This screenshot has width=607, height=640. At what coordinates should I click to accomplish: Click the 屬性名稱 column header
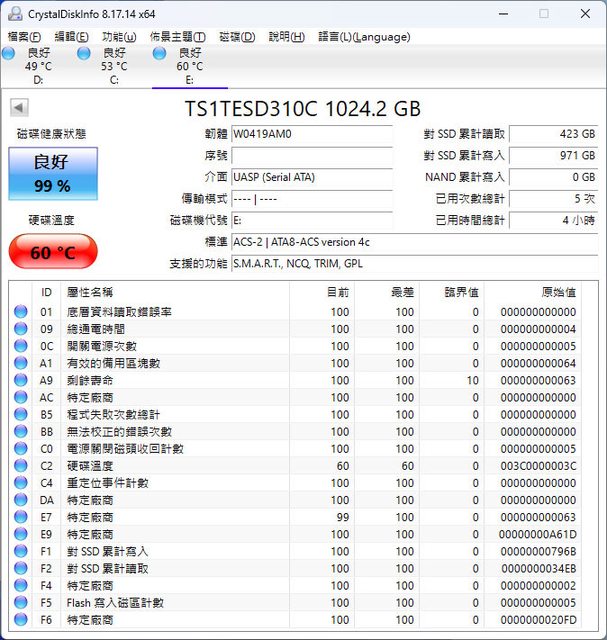[90, 292]
